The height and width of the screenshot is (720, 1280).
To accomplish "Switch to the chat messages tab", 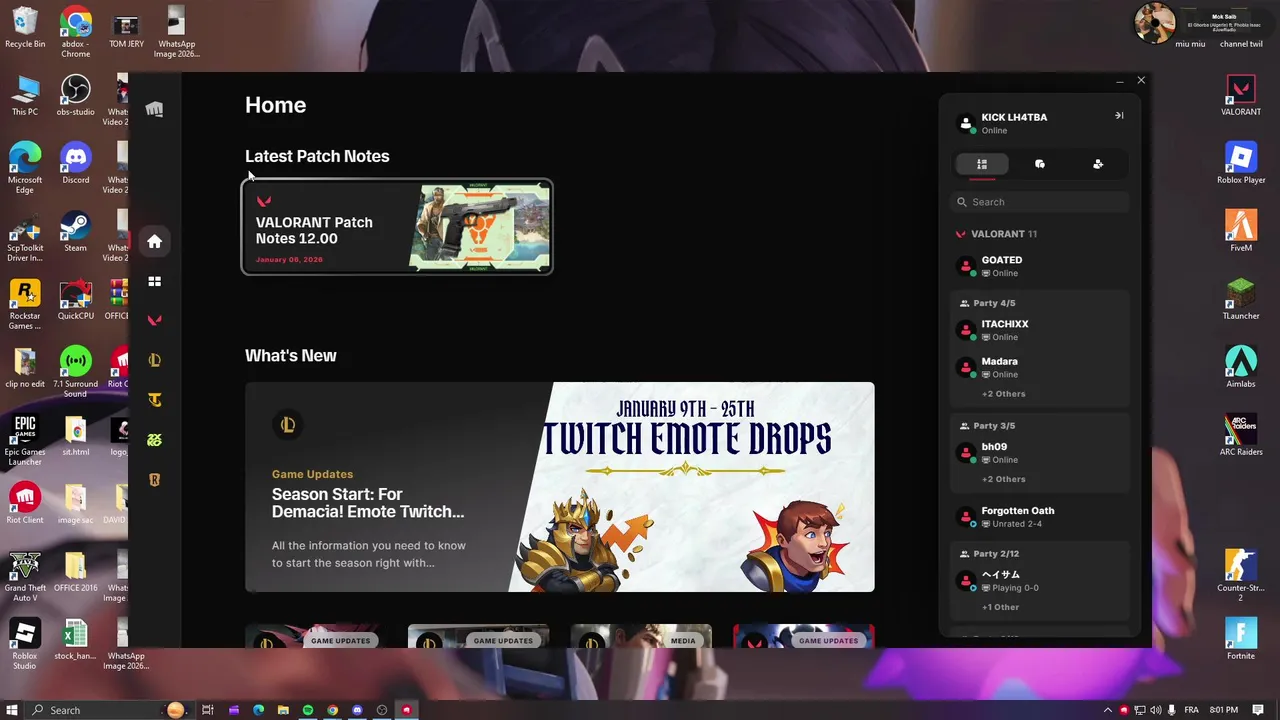I will tap(1040, 164).
